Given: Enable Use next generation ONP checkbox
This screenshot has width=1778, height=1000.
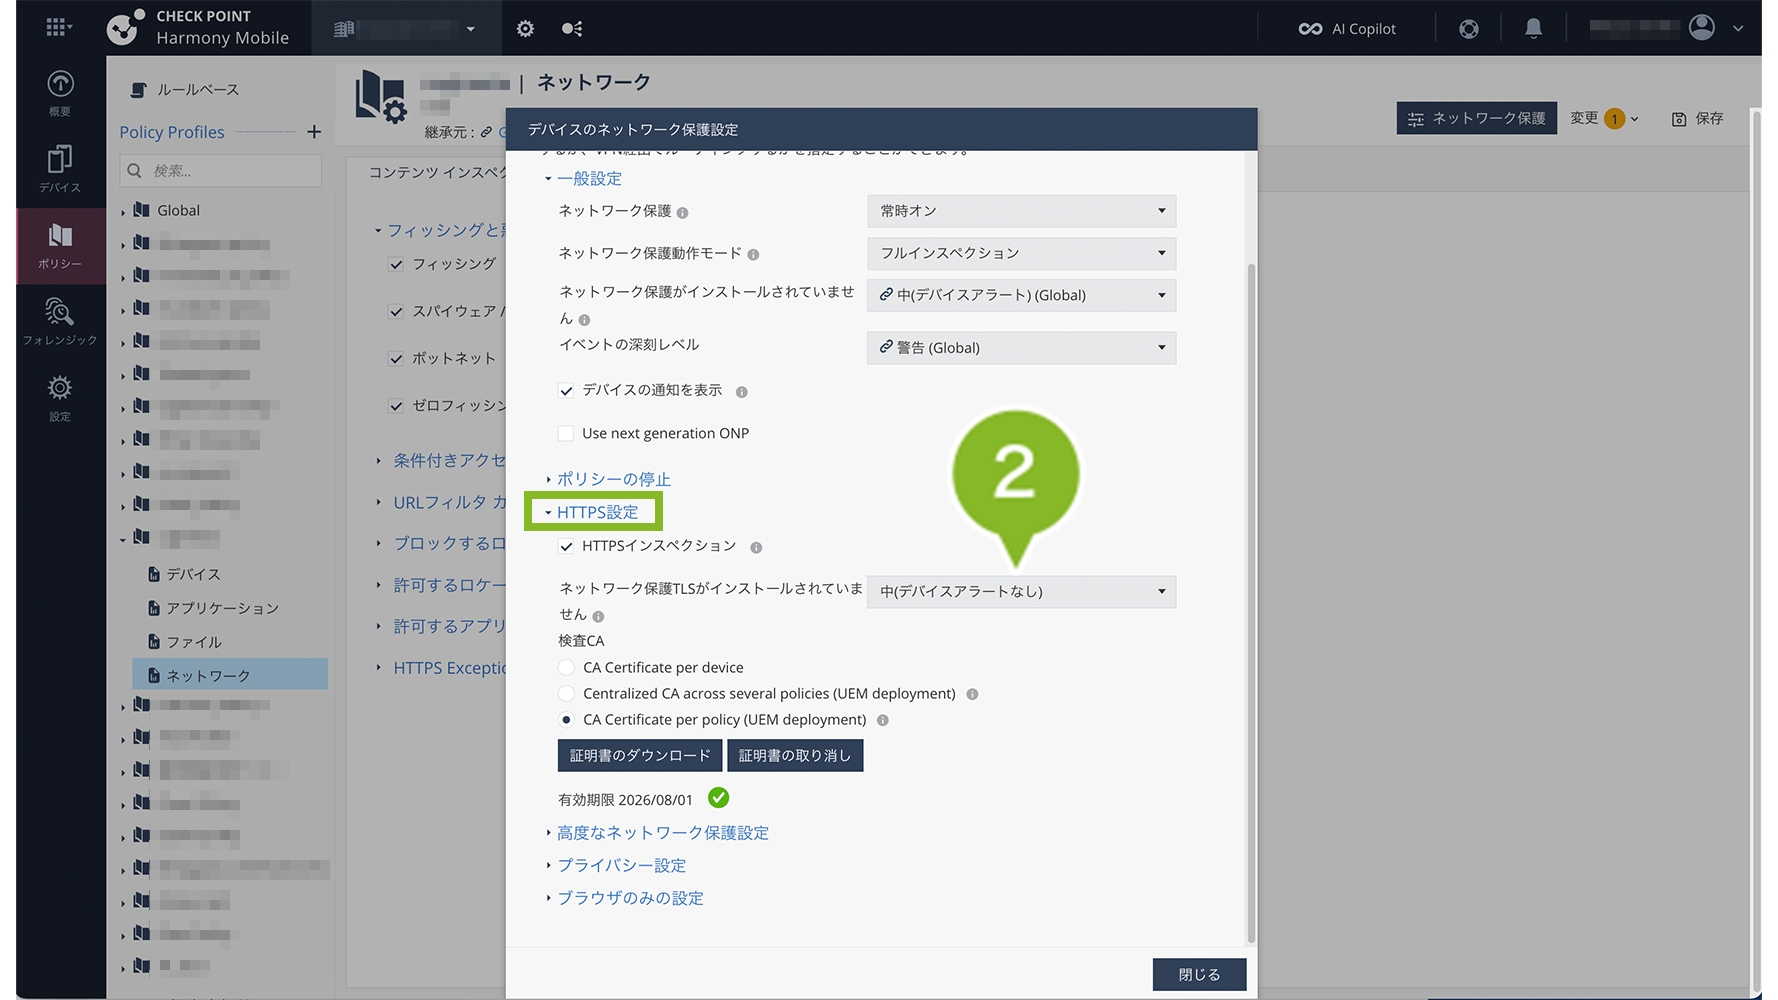Looking at the screenshot, I should click(x=567, y=433).
